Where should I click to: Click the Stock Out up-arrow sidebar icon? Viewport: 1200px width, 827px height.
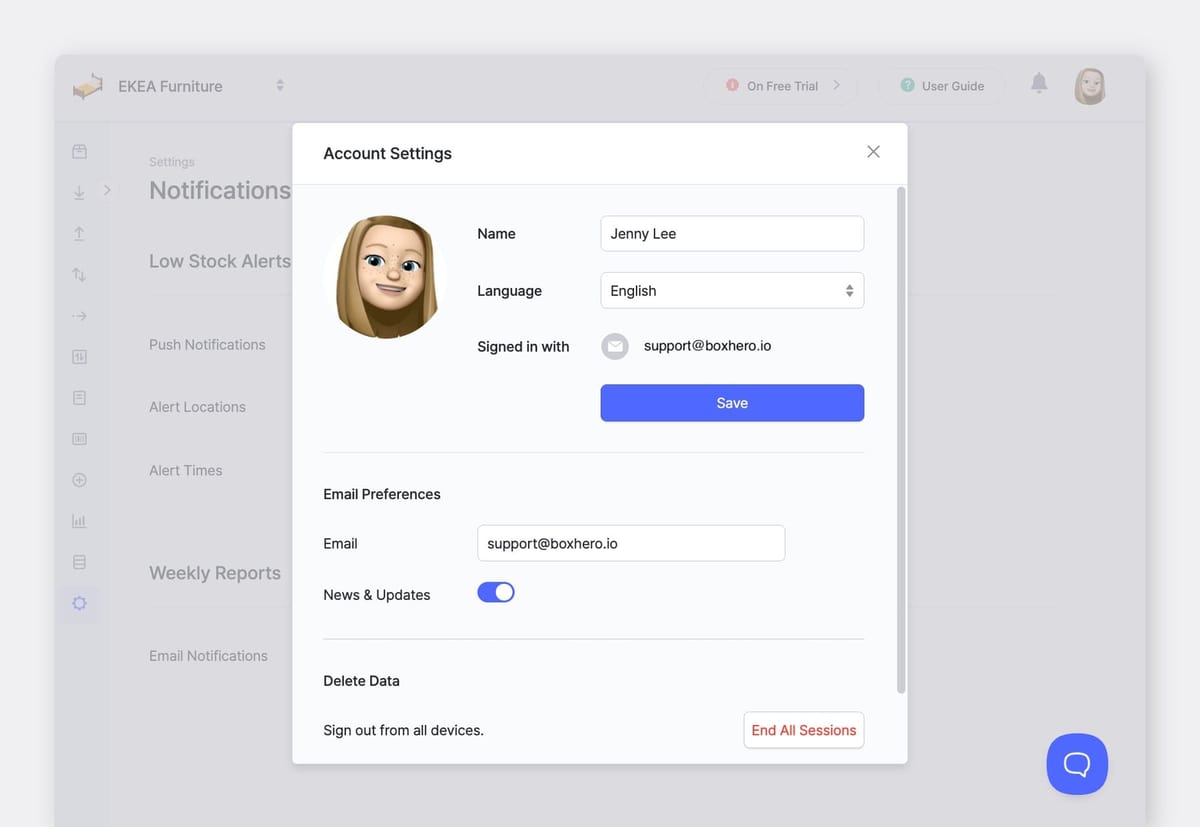(80, 233)
